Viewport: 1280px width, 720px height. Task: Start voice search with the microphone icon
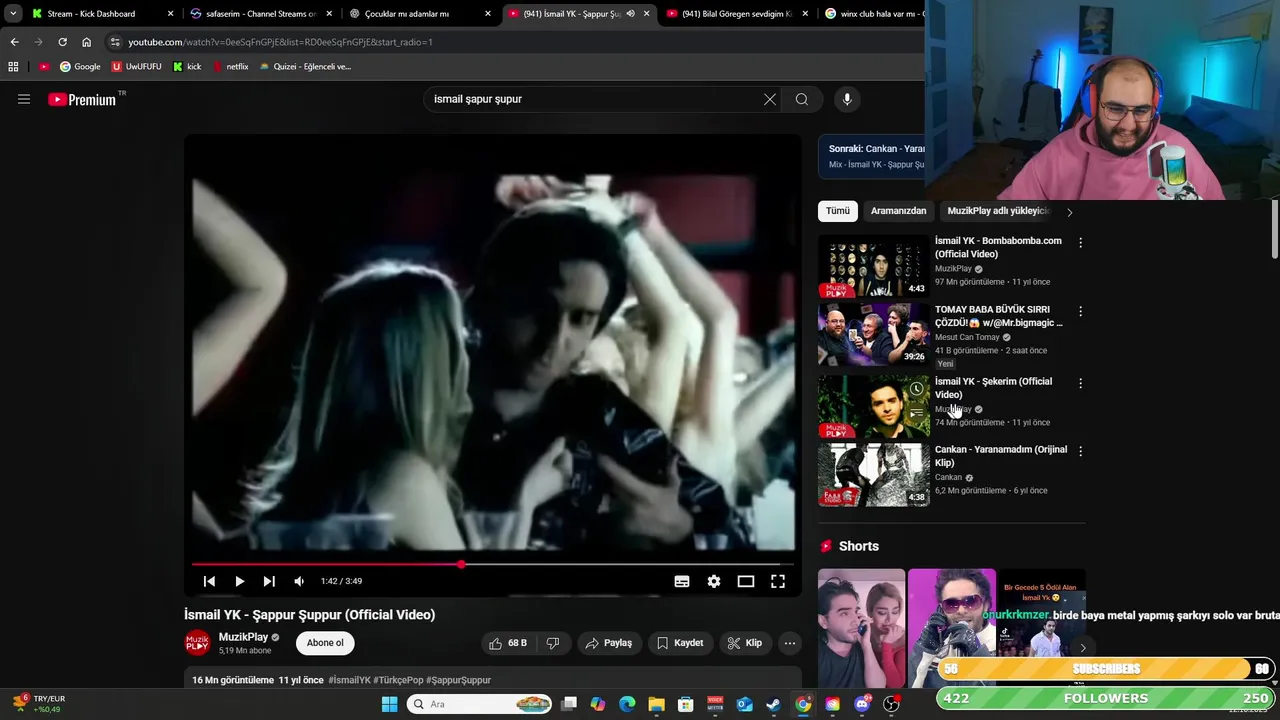pyautogui.click(x=847, y=99)
